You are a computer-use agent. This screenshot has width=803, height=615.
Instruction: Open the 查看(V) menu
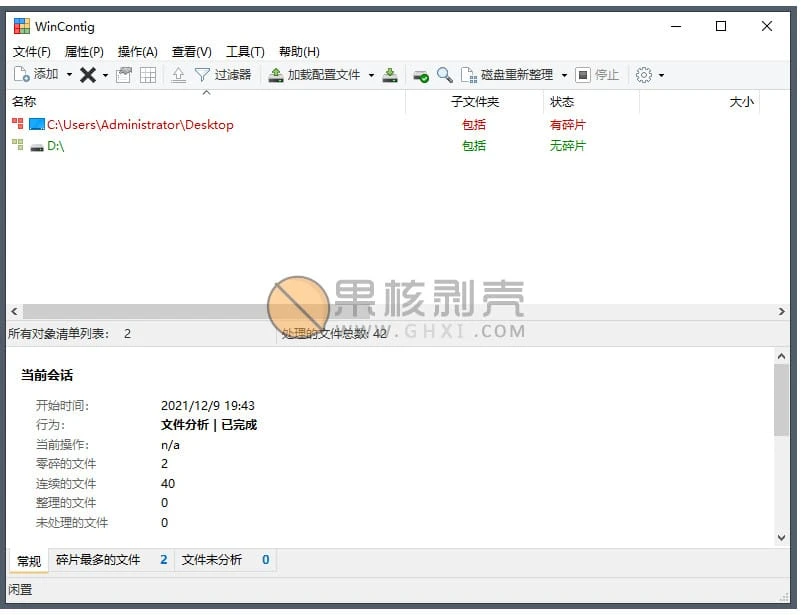click(192, 52)
